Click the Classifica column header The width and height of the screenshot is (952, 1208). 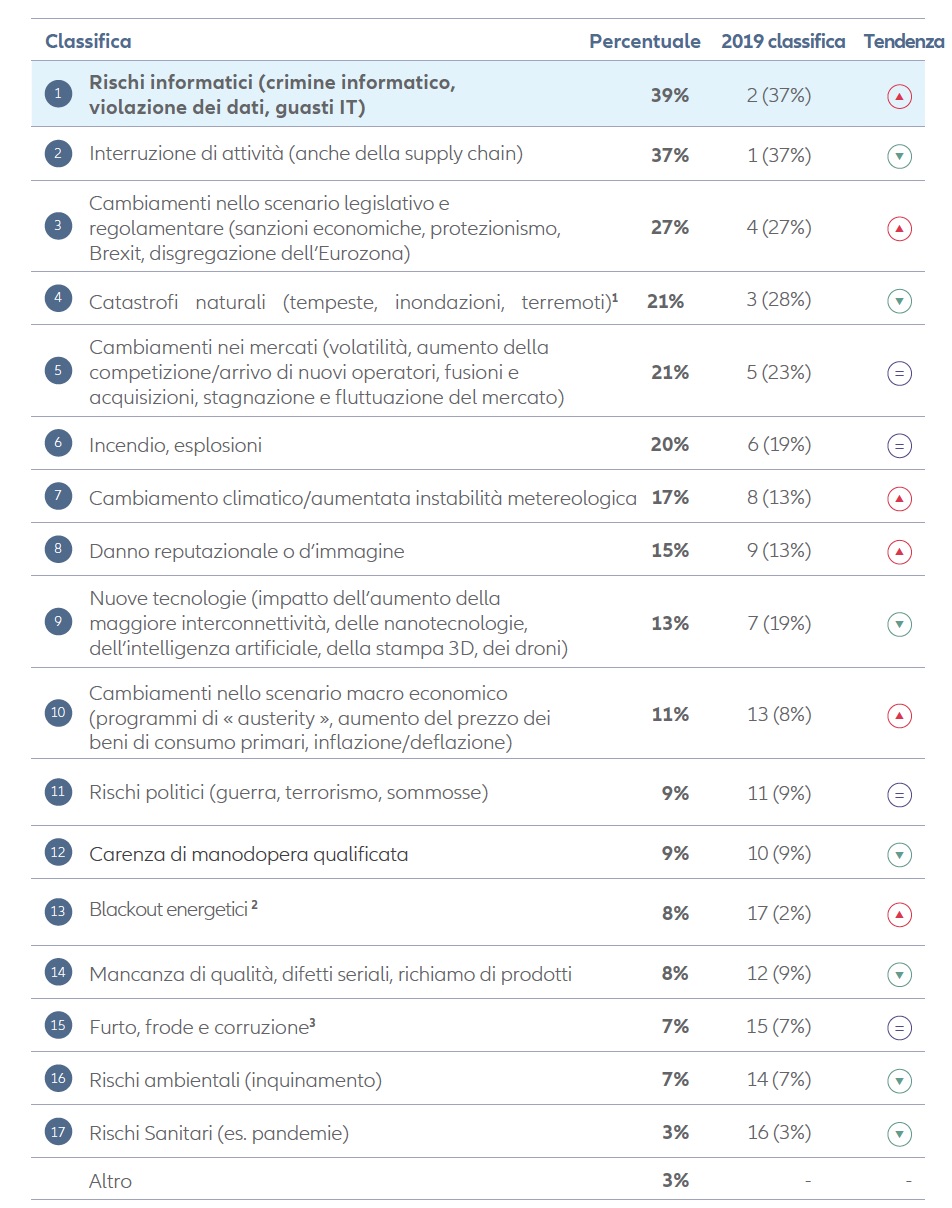(88, 41)
